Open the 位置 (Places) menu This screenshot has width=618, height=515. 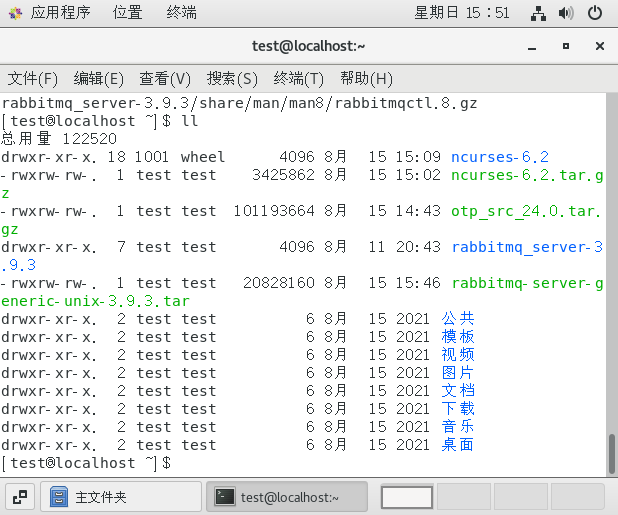pyautogui.click(x=127, y=13)
